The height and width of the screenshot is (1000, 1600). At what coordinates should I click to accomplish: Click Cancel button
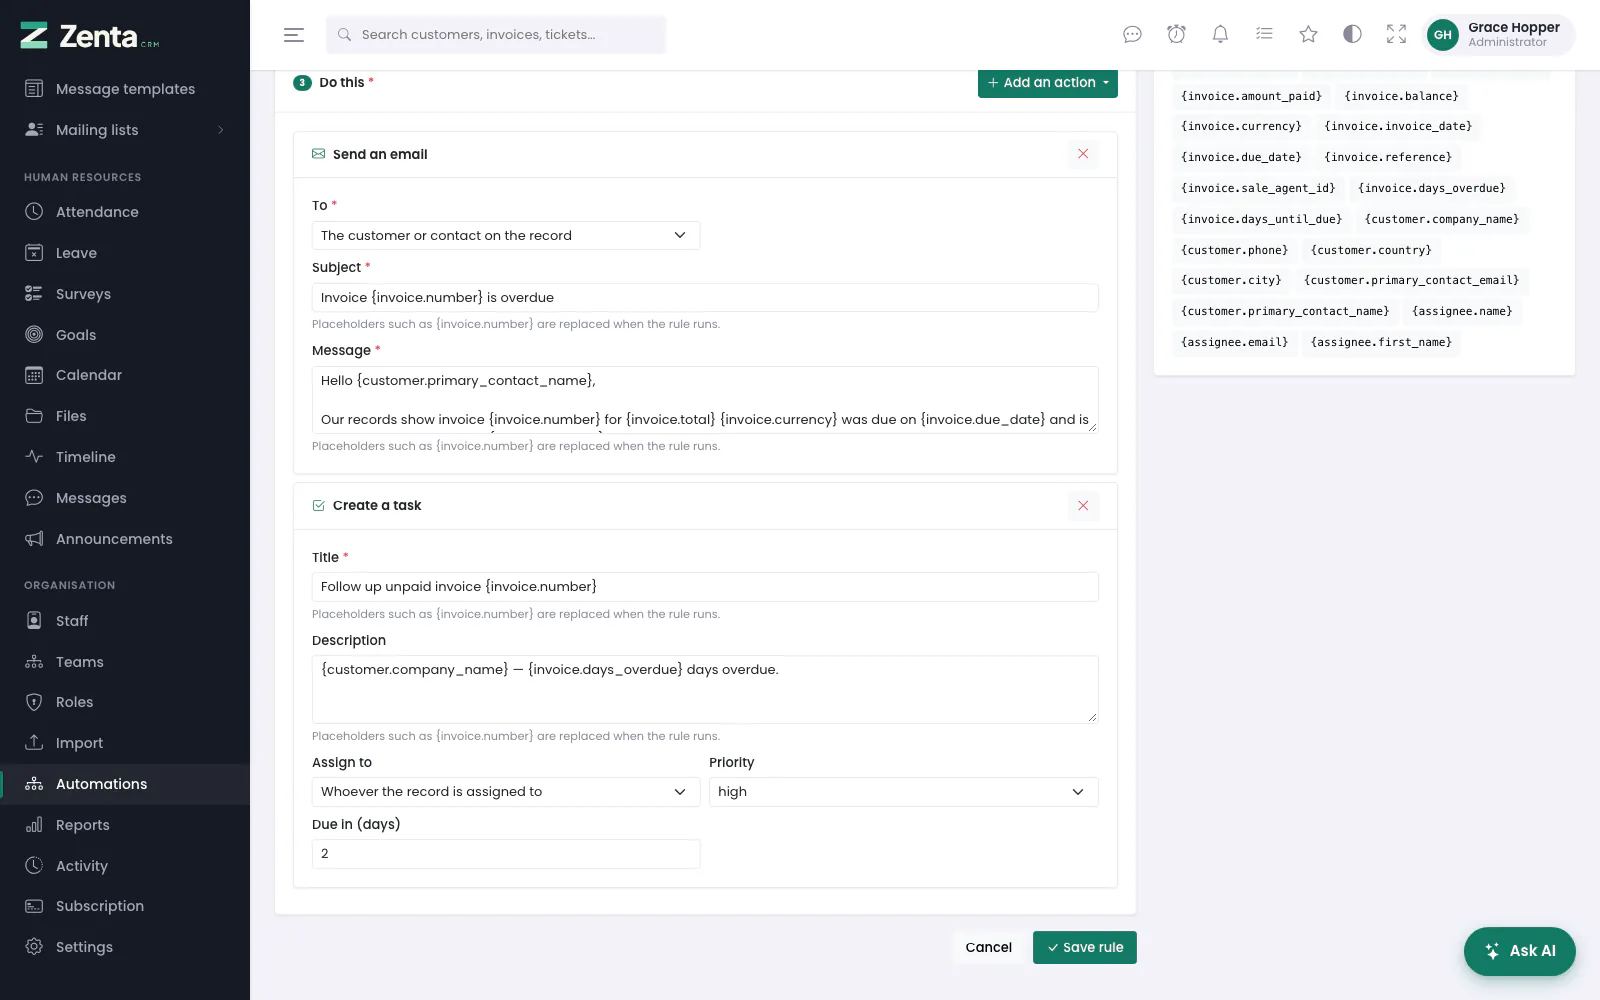click(988, 948)
